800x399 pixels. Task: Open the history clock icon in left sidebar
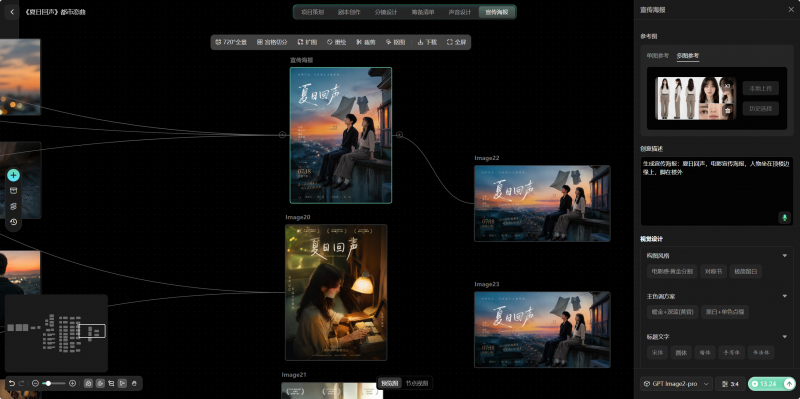coord(13,222)
